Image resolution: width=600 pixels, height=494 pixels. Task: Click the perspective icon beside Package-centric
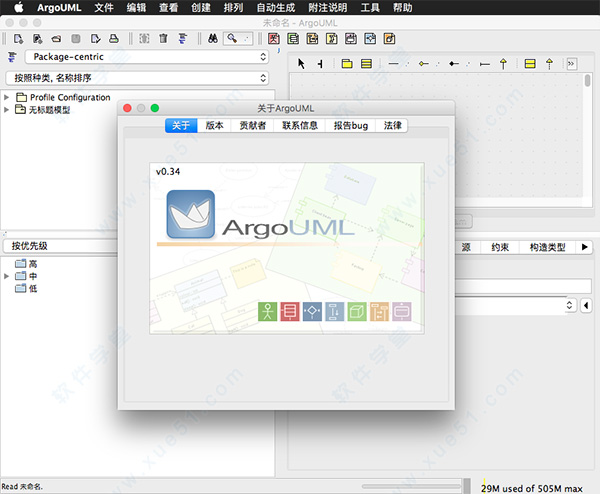pyautogui.click(x=12, y=57)
